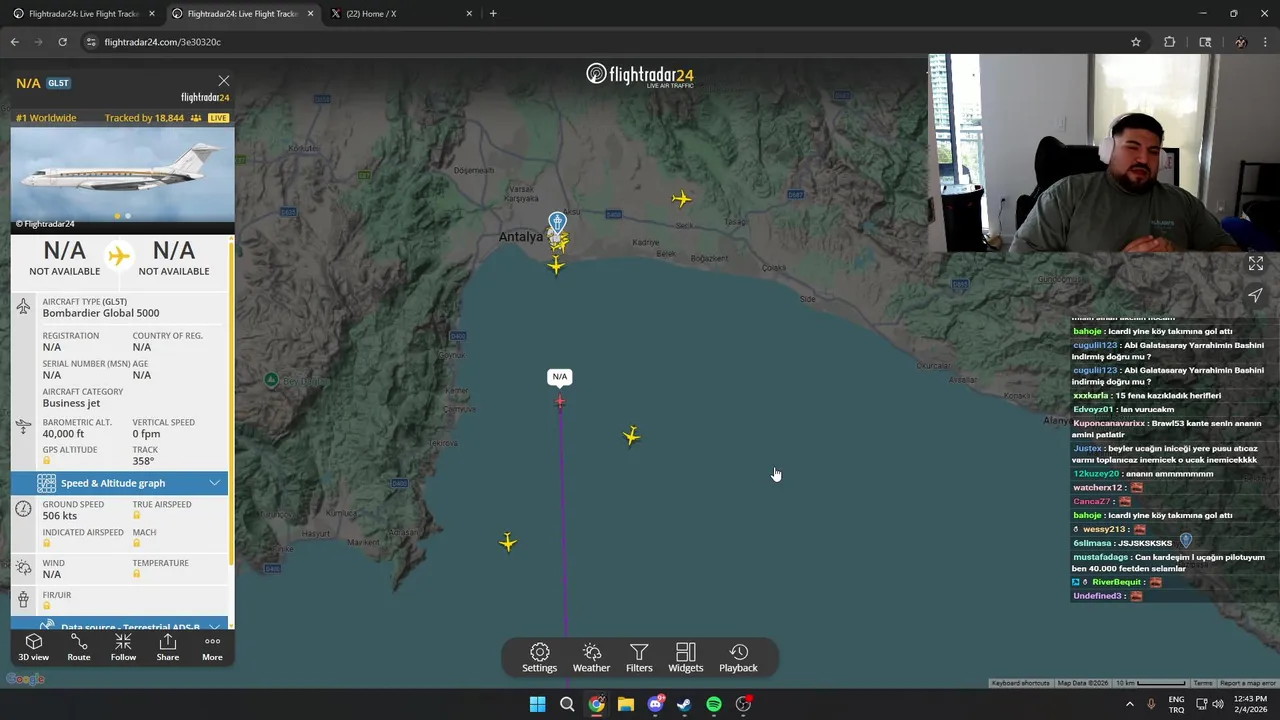Click the #1 Worldwide ranking label

pyautogui.click(x=46, y=118)
